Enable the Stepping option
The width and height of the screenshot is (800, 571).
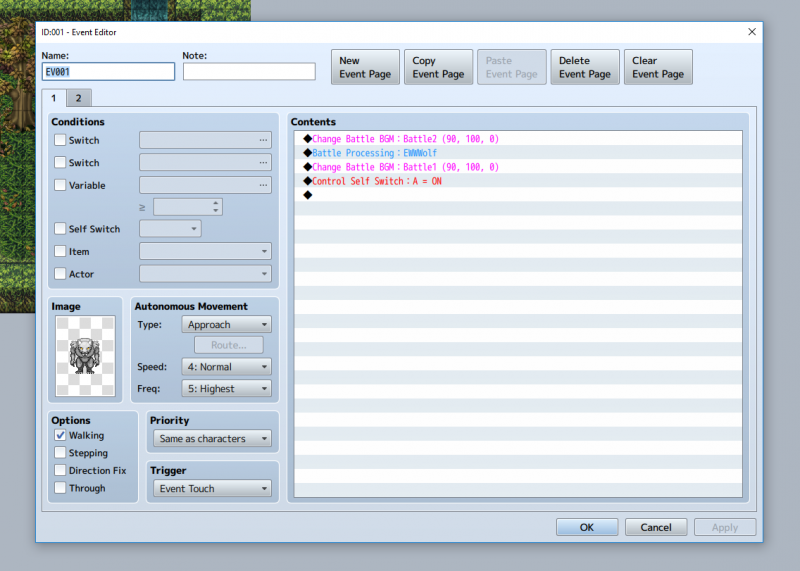60,453
